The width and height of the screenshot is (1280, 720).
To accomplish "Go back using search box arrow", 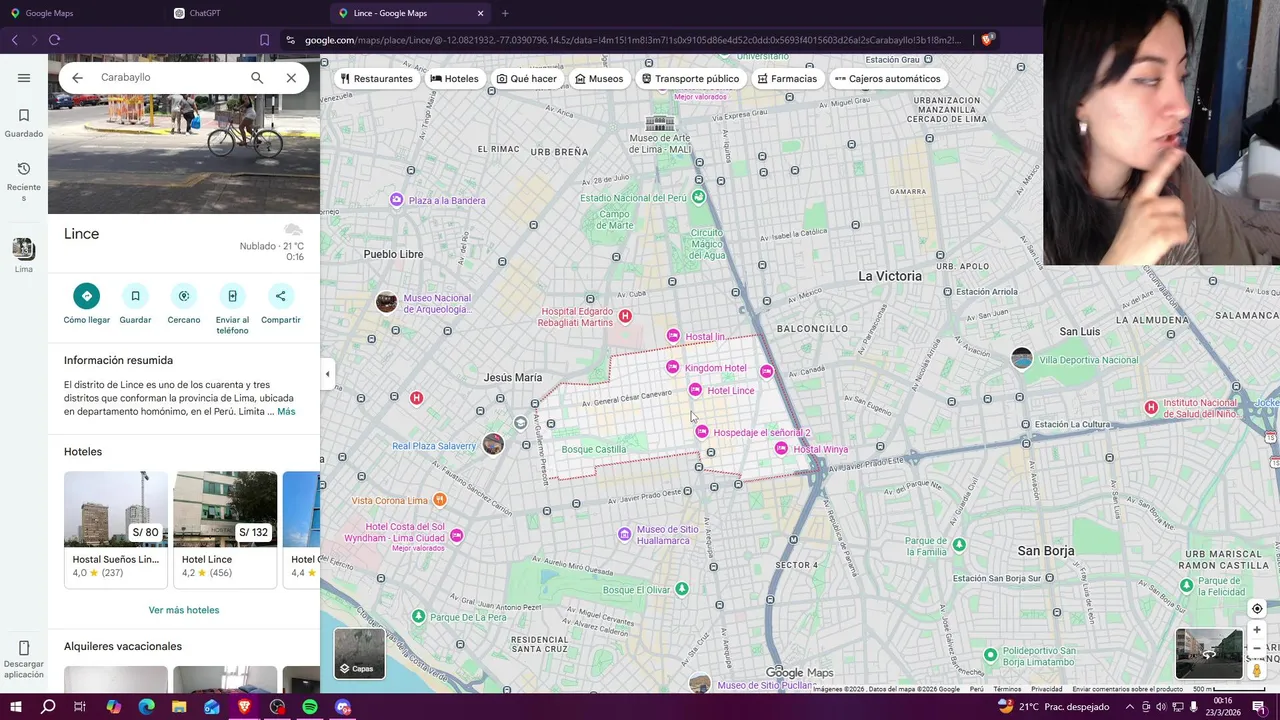I will 77,78.
